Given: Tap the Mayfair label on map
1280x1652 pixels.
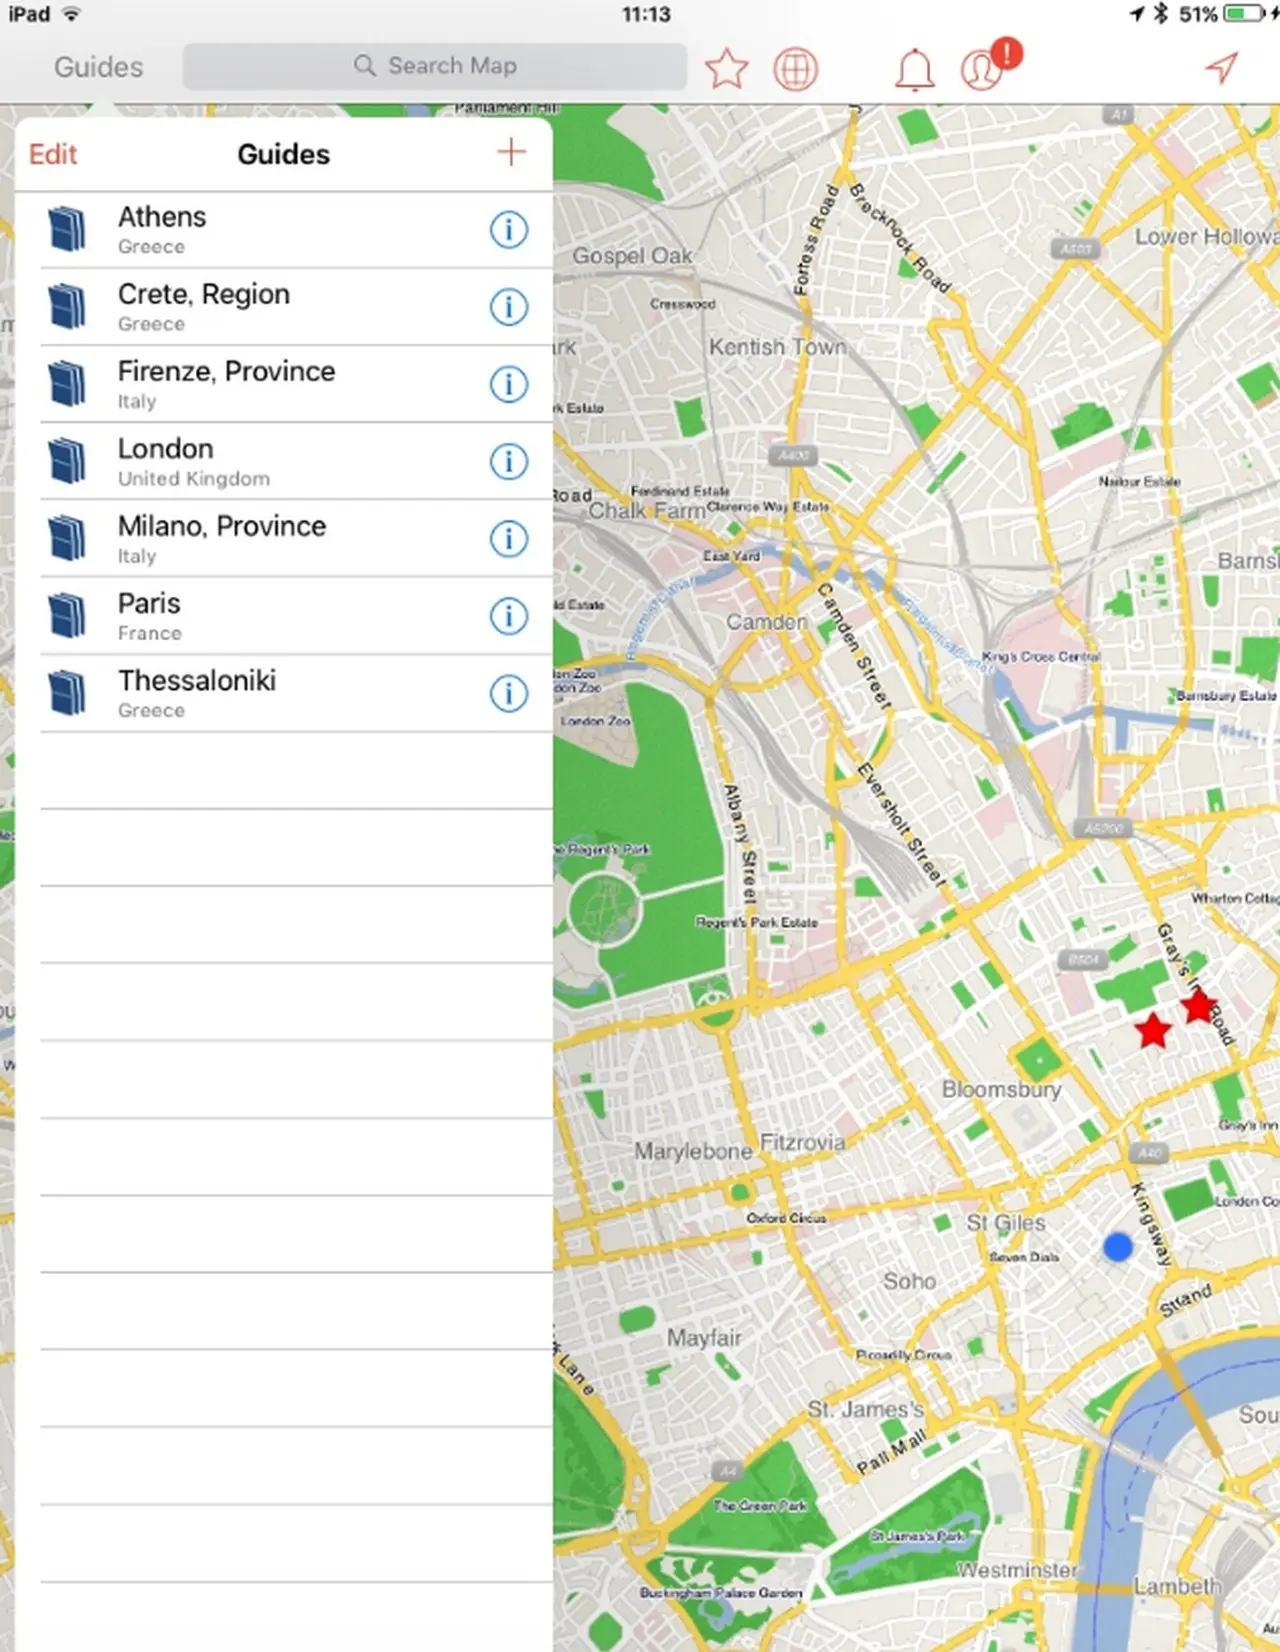Looking at the screenshot, I should 704,1338.
